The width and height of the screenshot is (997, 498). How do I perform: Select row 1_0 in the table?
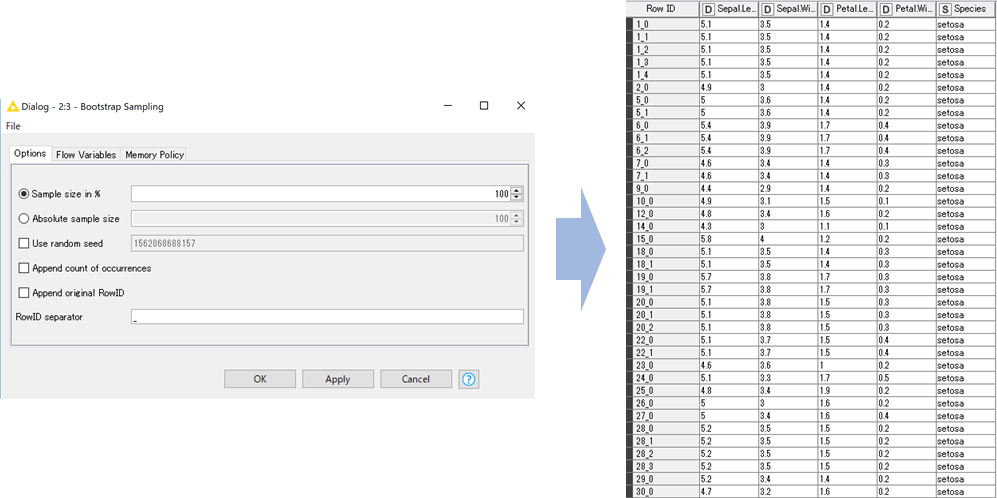tap(811, 24)
